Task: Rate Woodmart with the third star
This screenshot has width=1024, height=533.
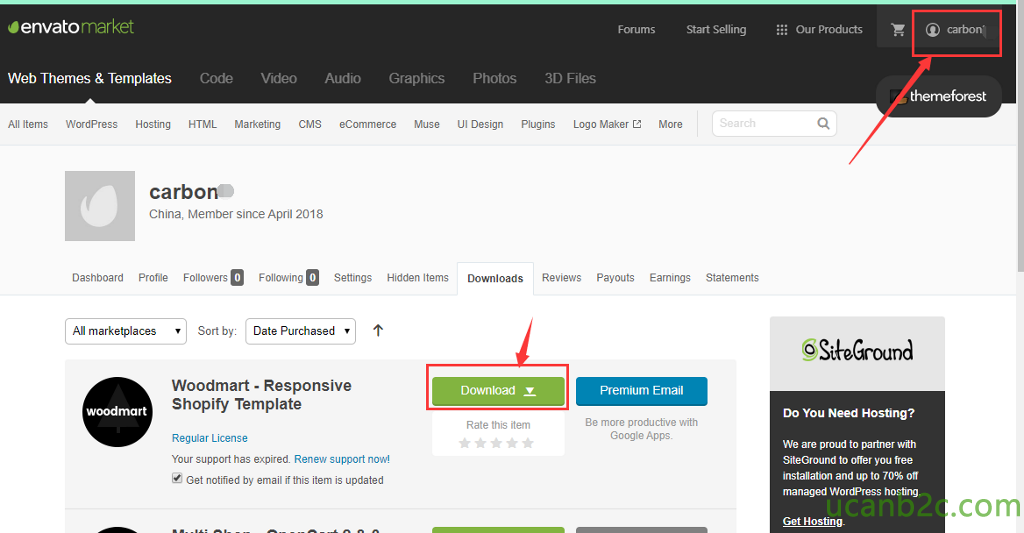Action: coord(496,444)
